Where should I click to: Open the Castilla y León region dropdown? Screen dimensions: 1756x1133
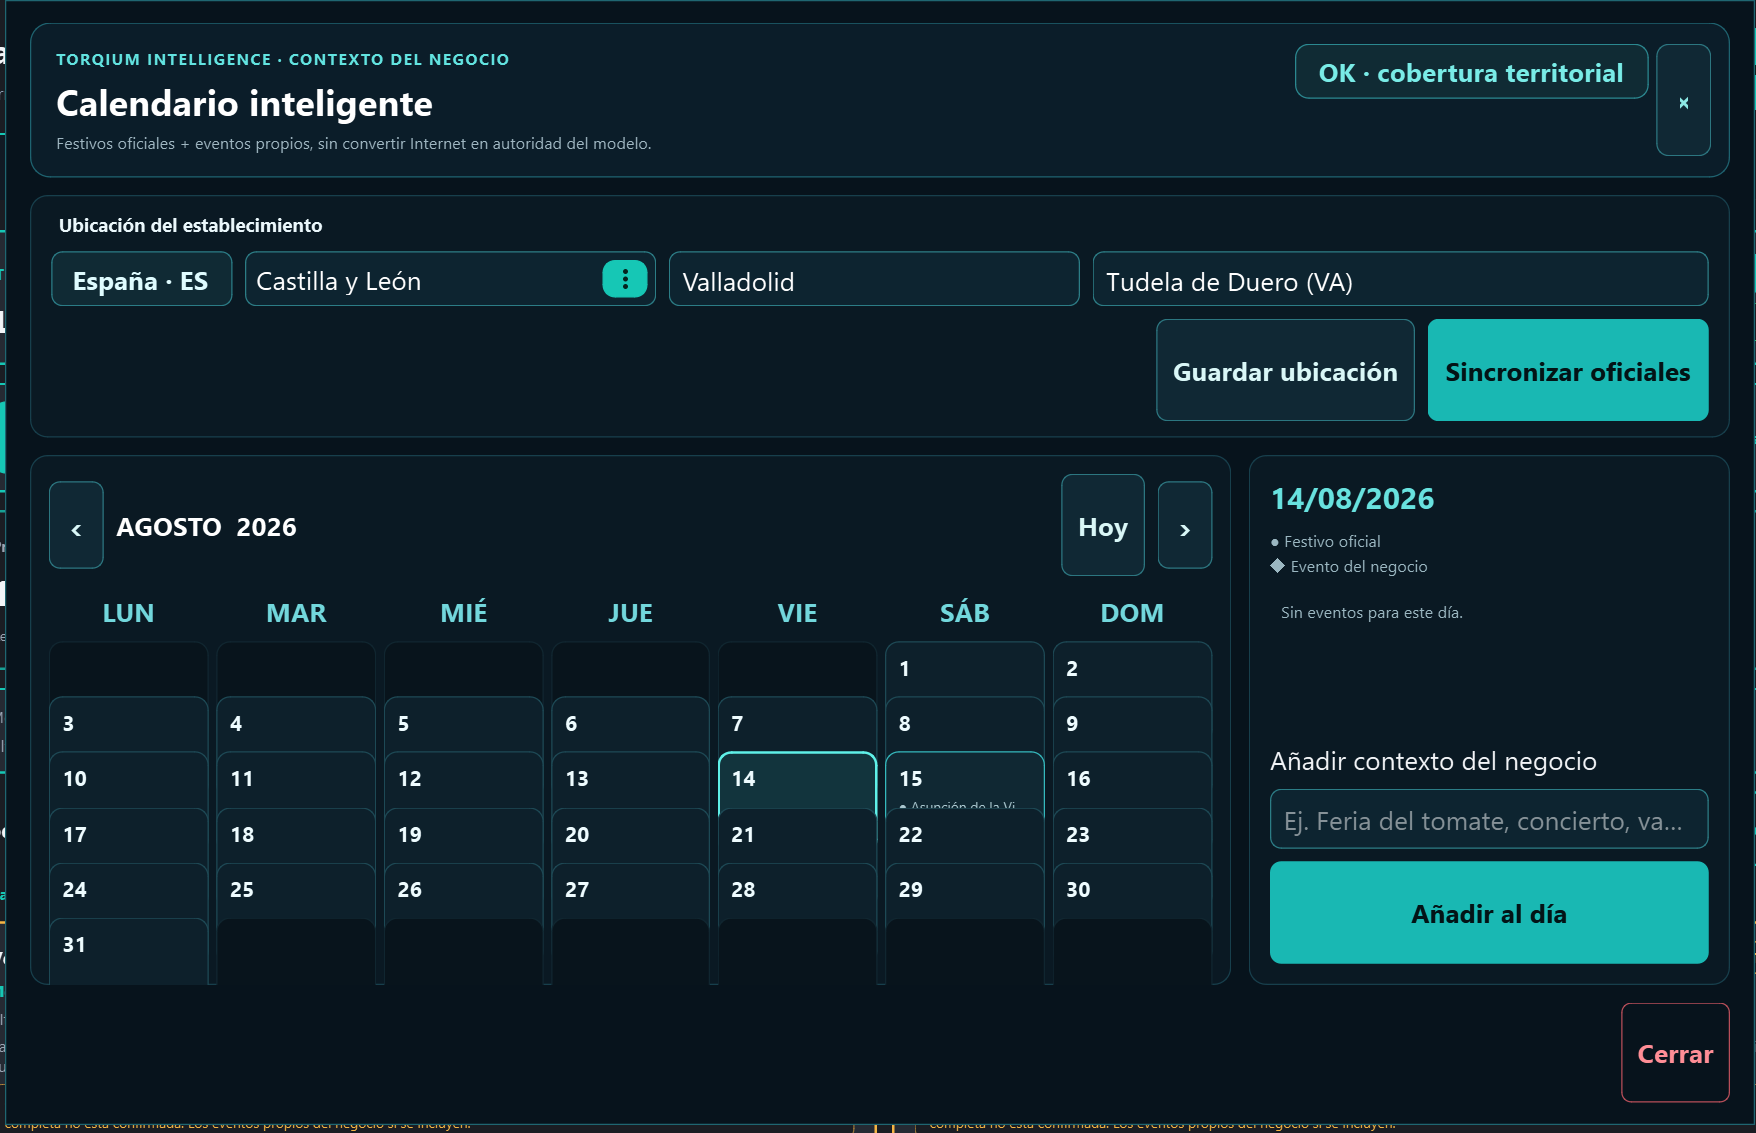(450, 279)
